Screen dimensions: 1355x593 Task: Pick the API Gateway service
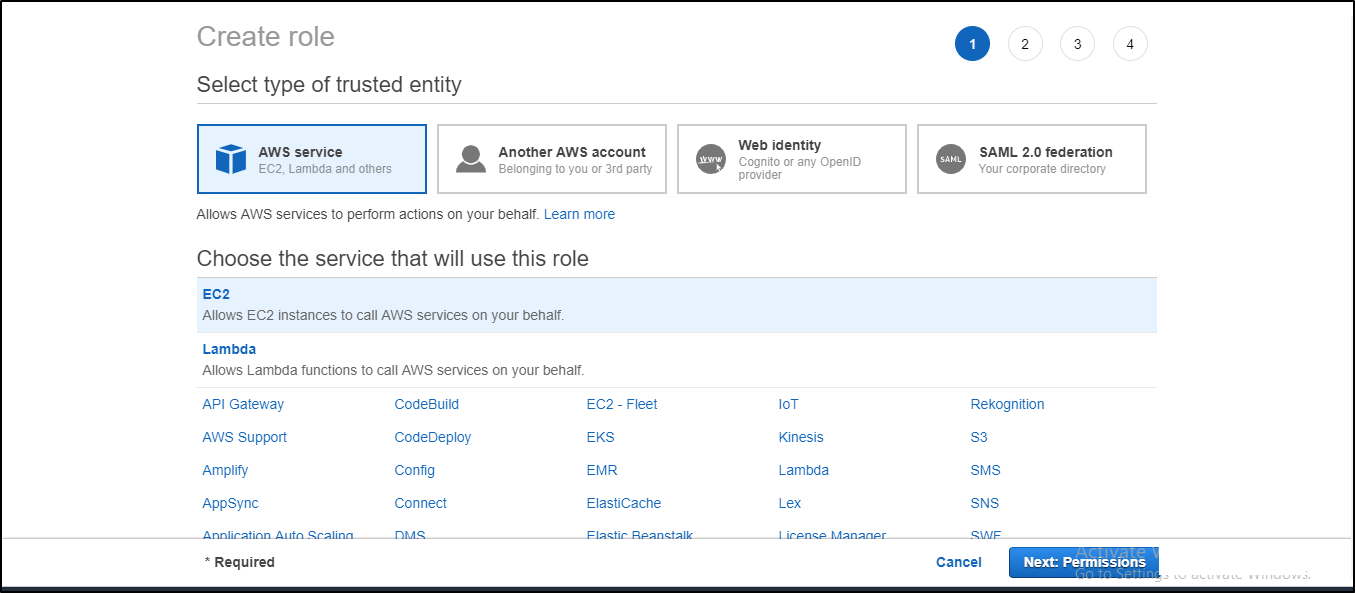[243, 404]
